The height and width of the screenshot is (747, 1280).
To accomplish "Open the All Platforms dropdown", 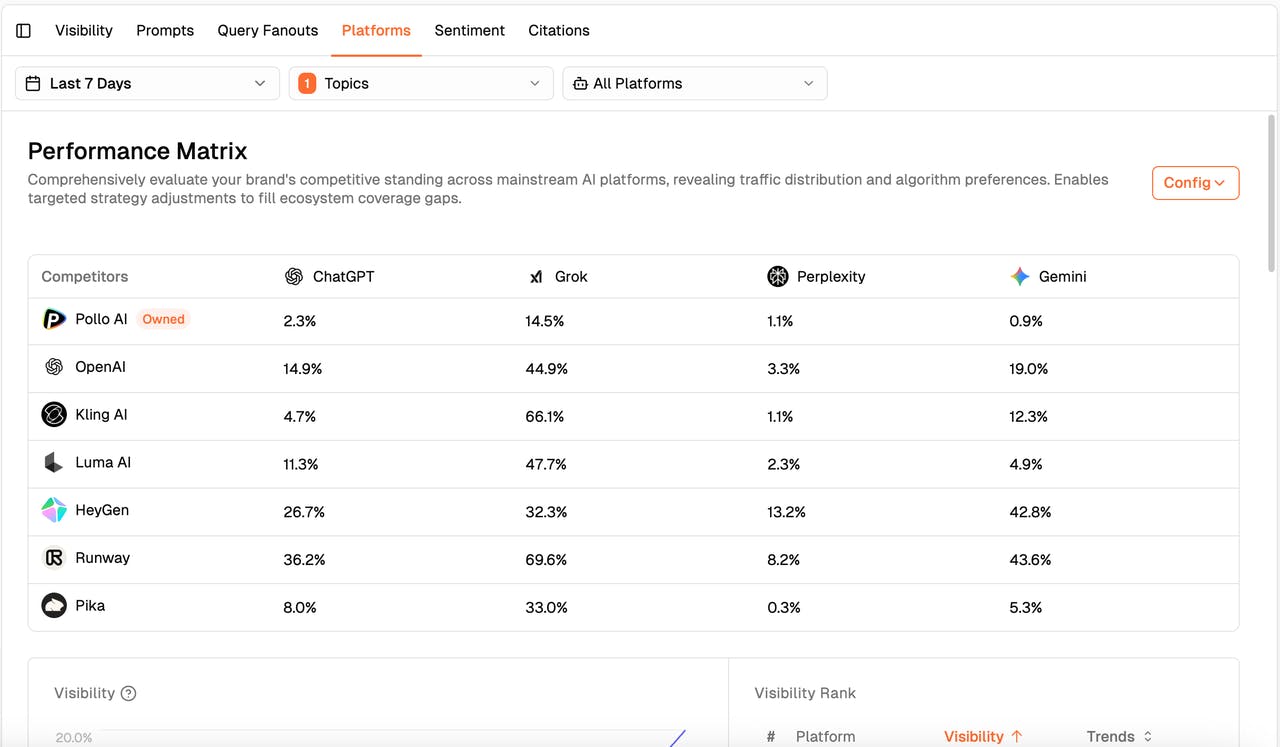I will pyautogui.click(x=694, y=84).
